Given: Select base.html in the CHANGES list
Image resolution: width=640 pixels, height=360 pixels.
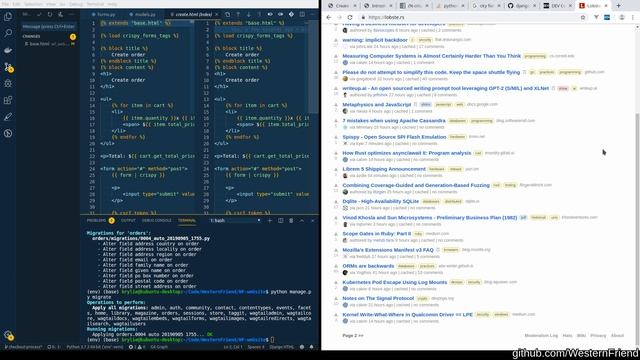Looking at the screenshot, I should click(49, 44).
